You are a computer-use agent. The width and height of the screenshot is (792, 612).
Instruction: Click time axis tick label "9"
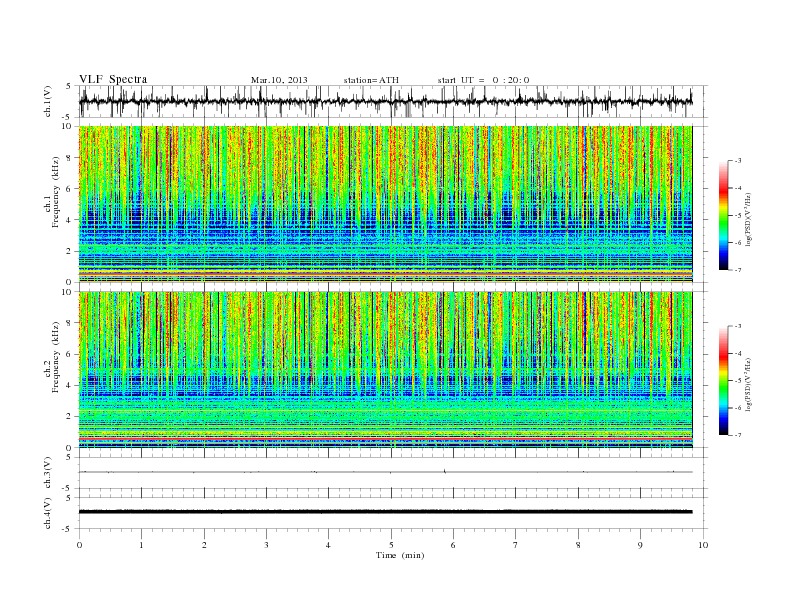640,545
